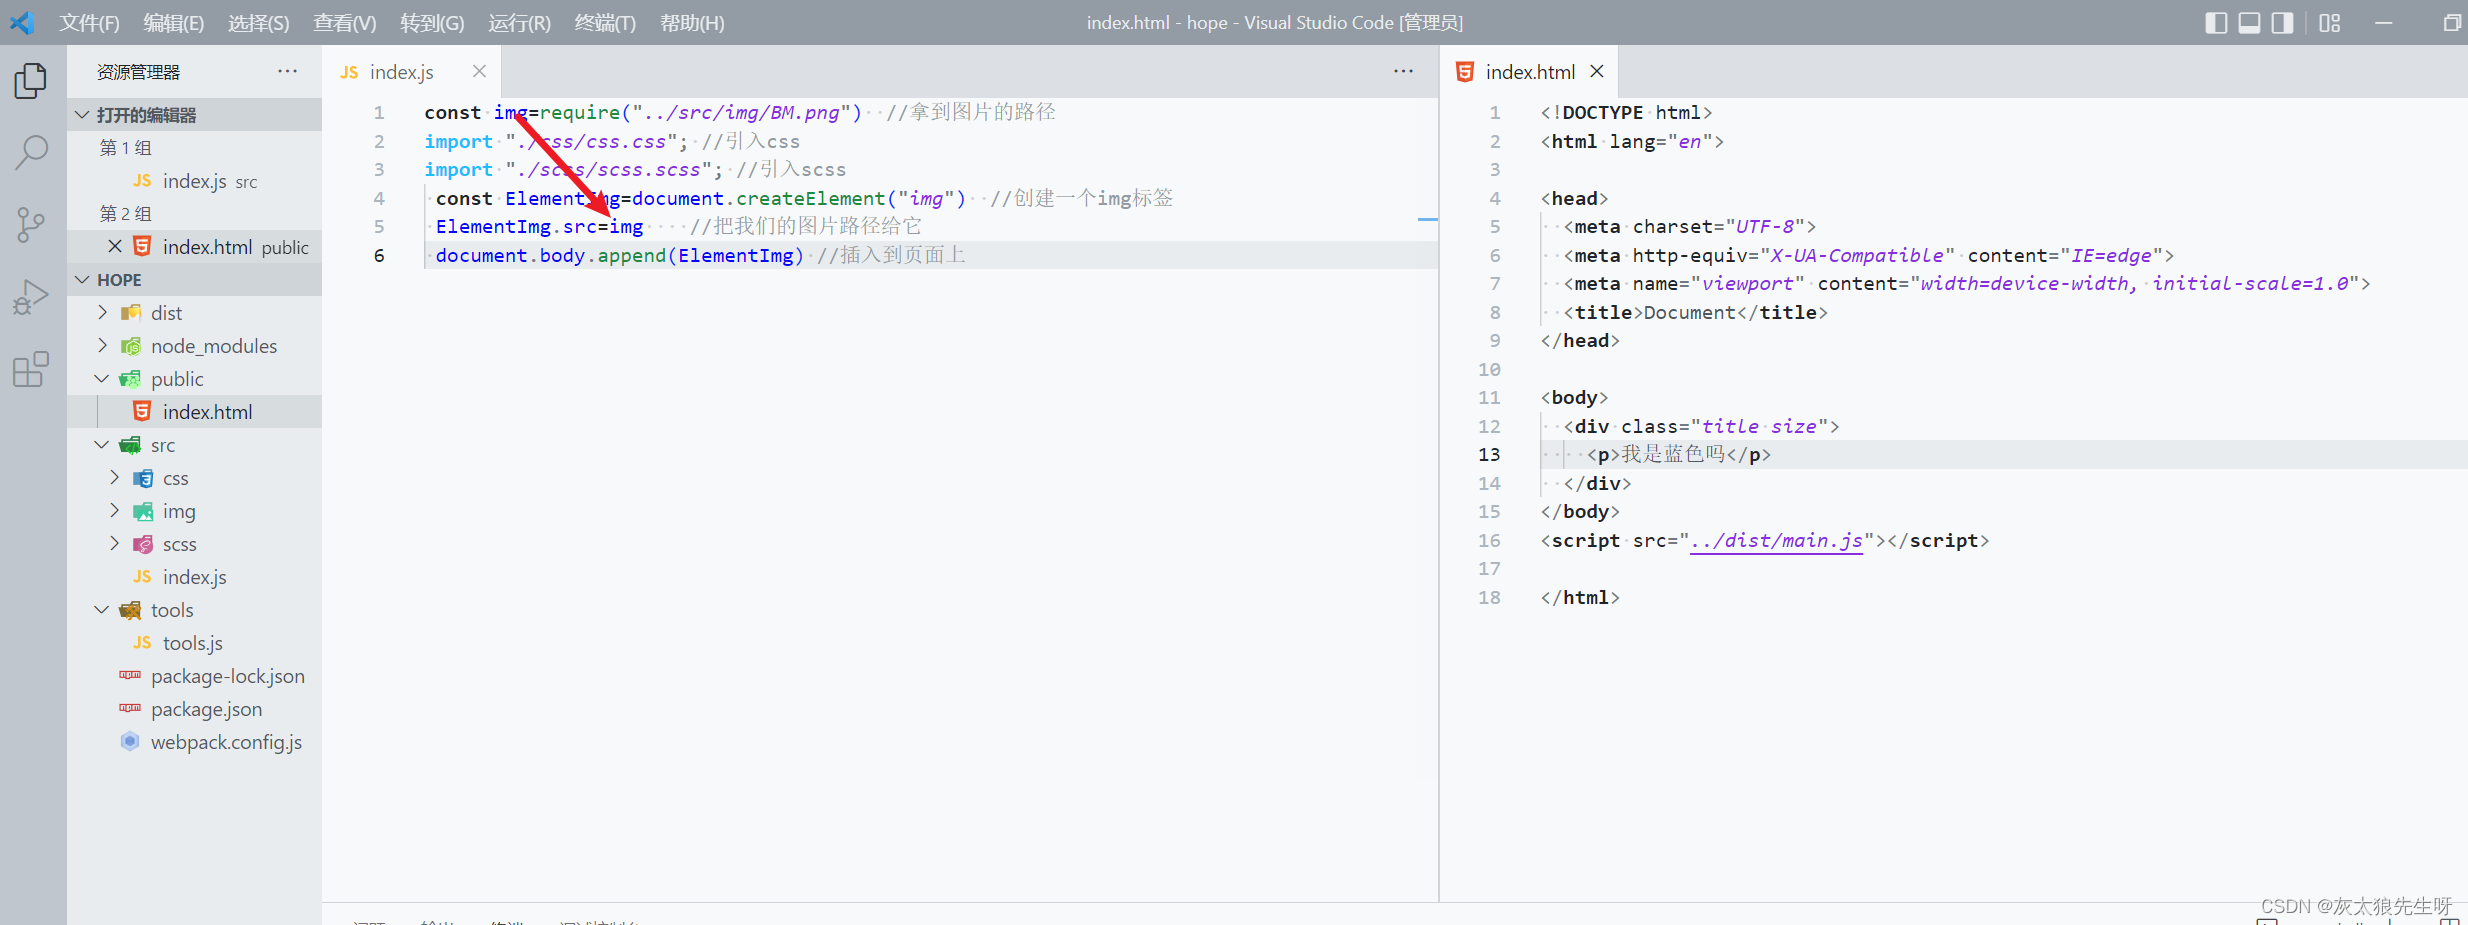Screen dimensions: 2468x925
Task: Expand the img folder chevron
Action: pyautogui.click(x=114, y=510)
